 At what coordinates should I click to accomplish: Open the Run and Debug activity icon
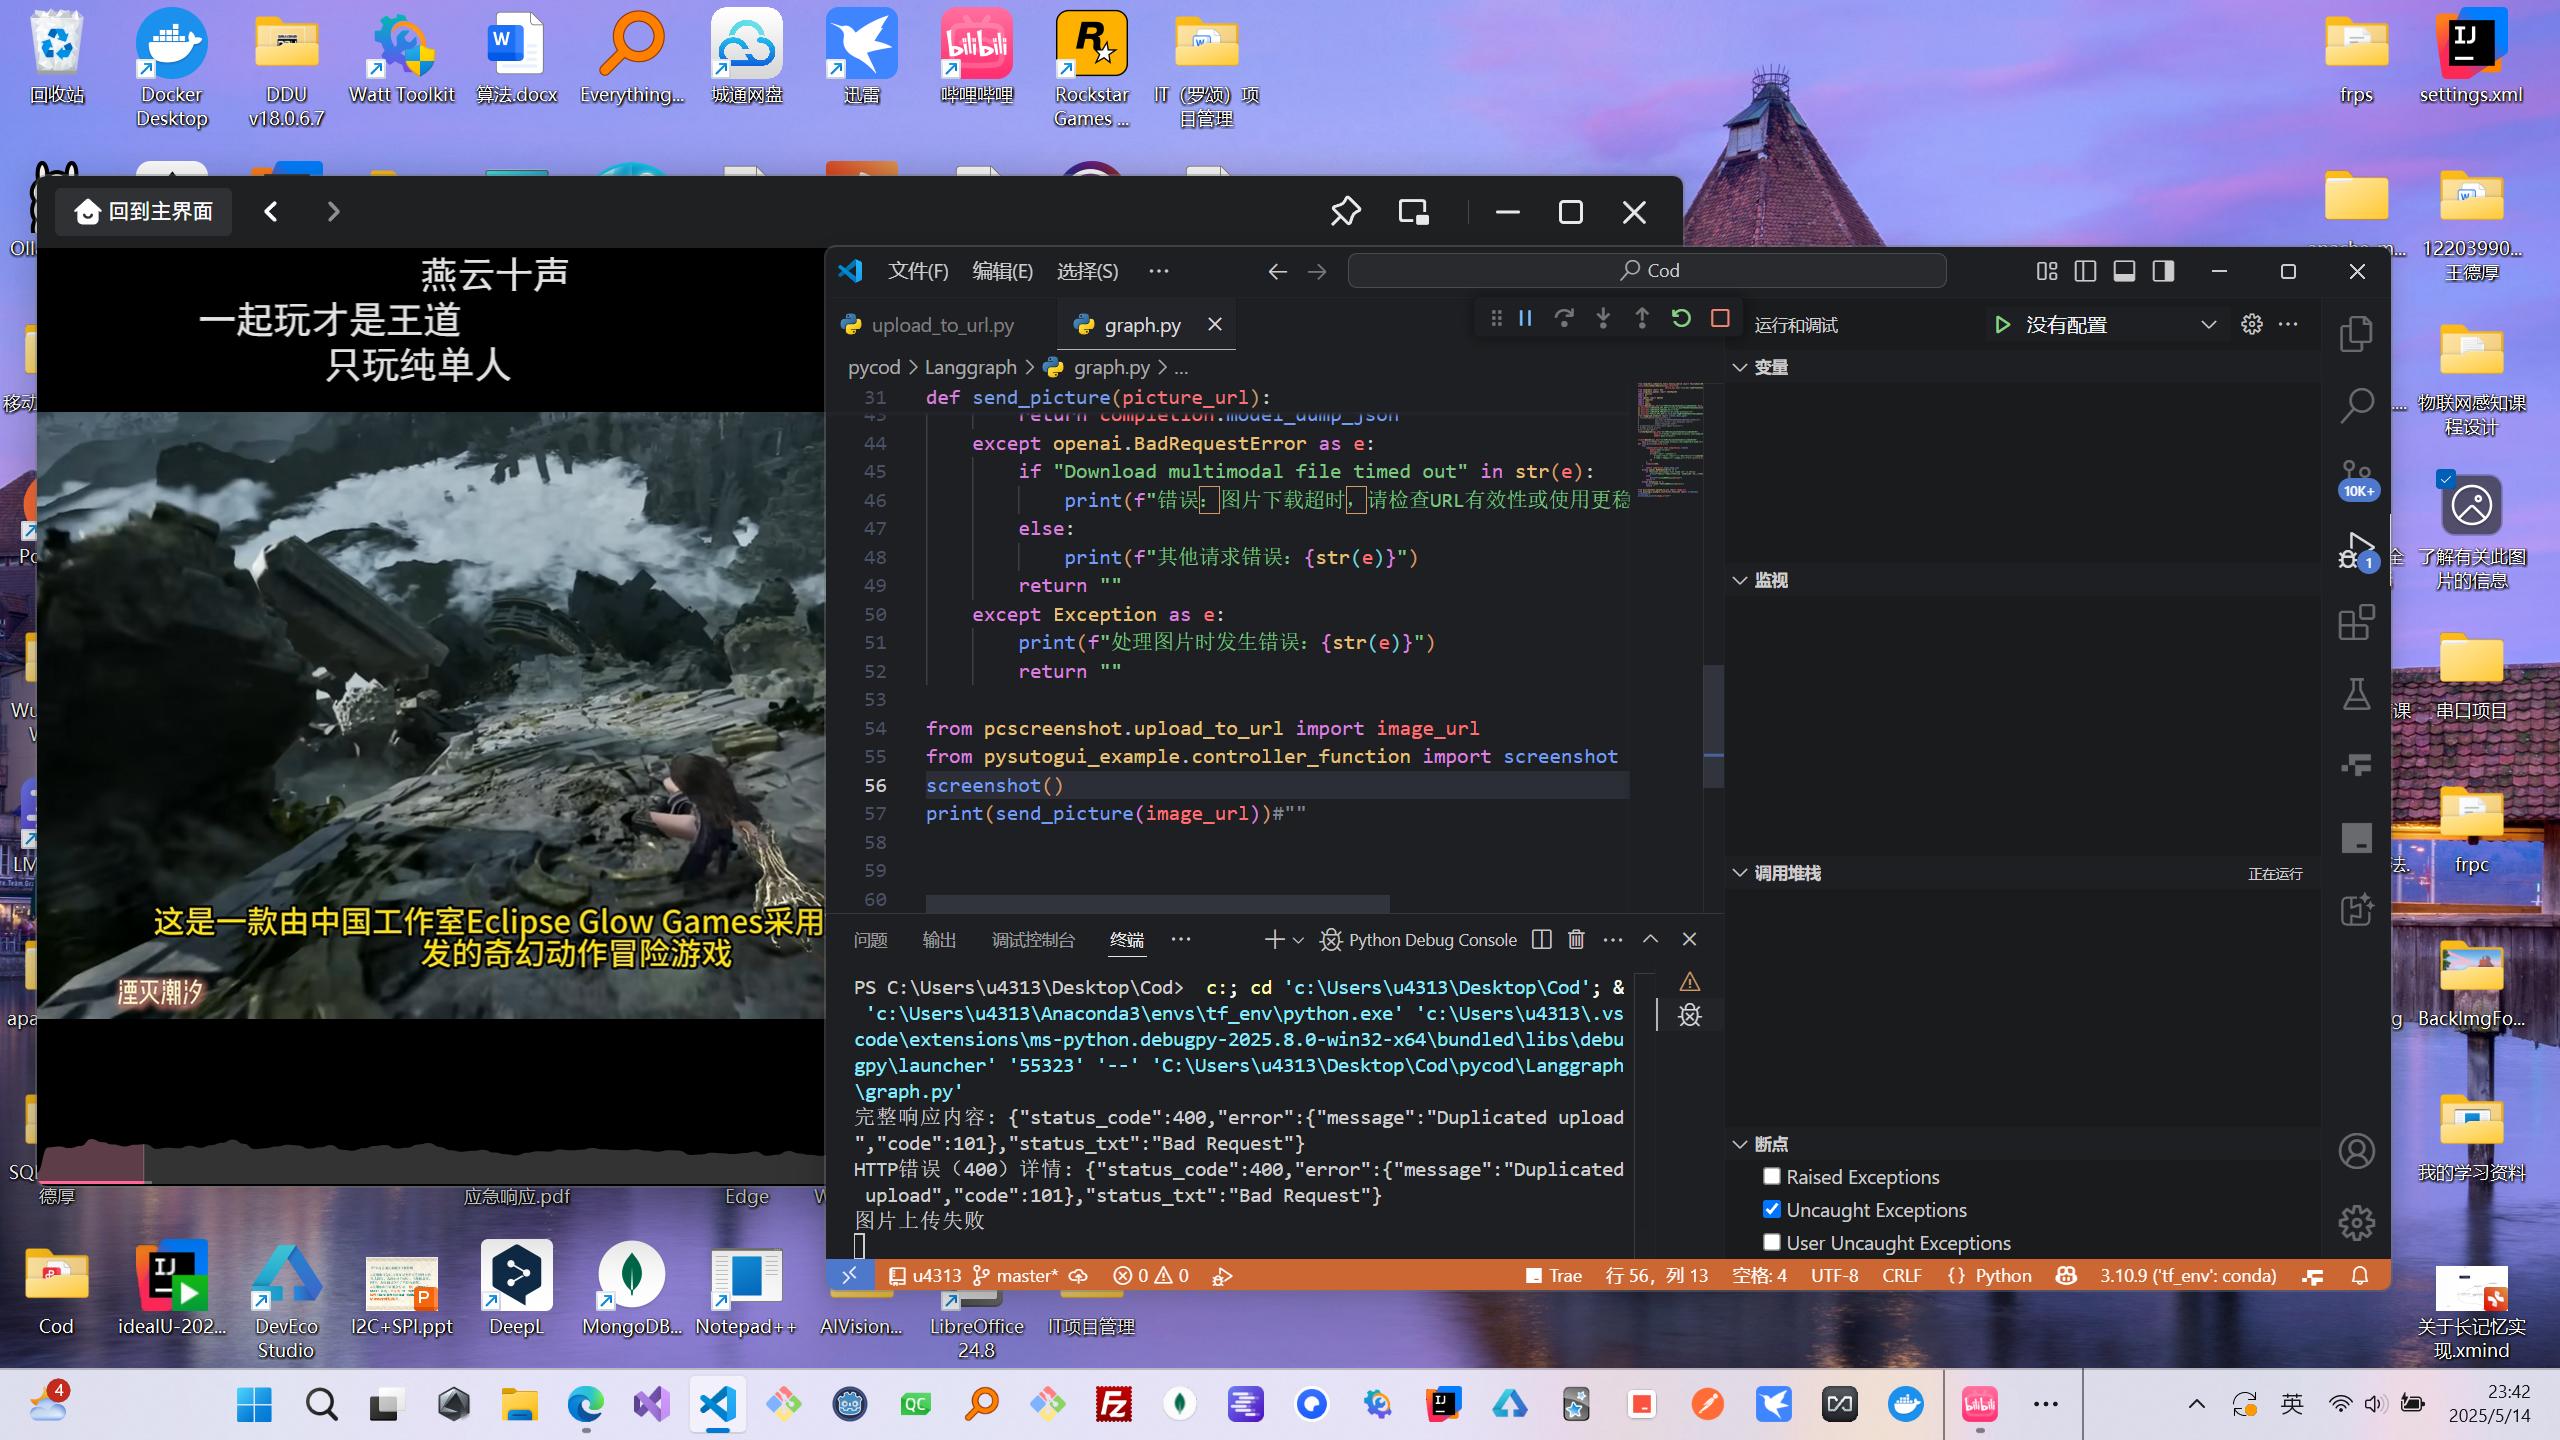click(2356, 550)
